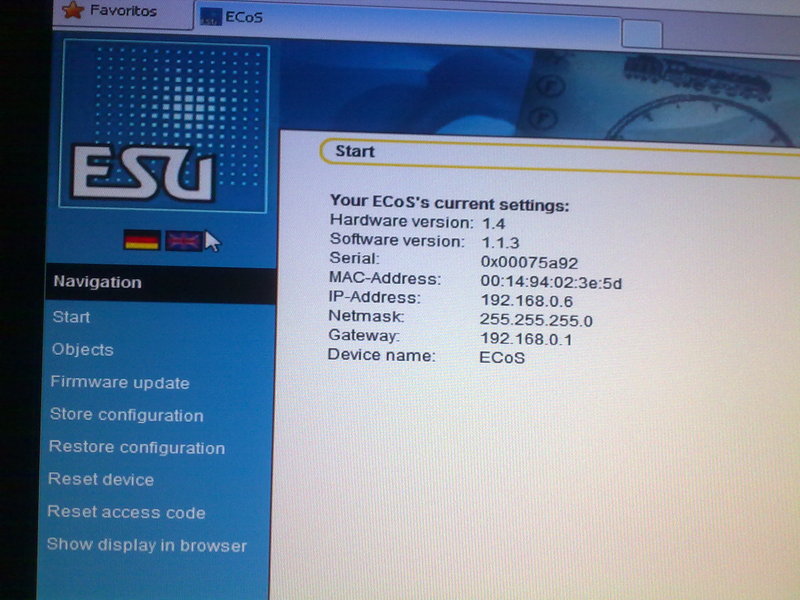The height and width of the screenshot is (600, 800).
Task: Click the 'Netmask:' label
Action: (366, 316)
